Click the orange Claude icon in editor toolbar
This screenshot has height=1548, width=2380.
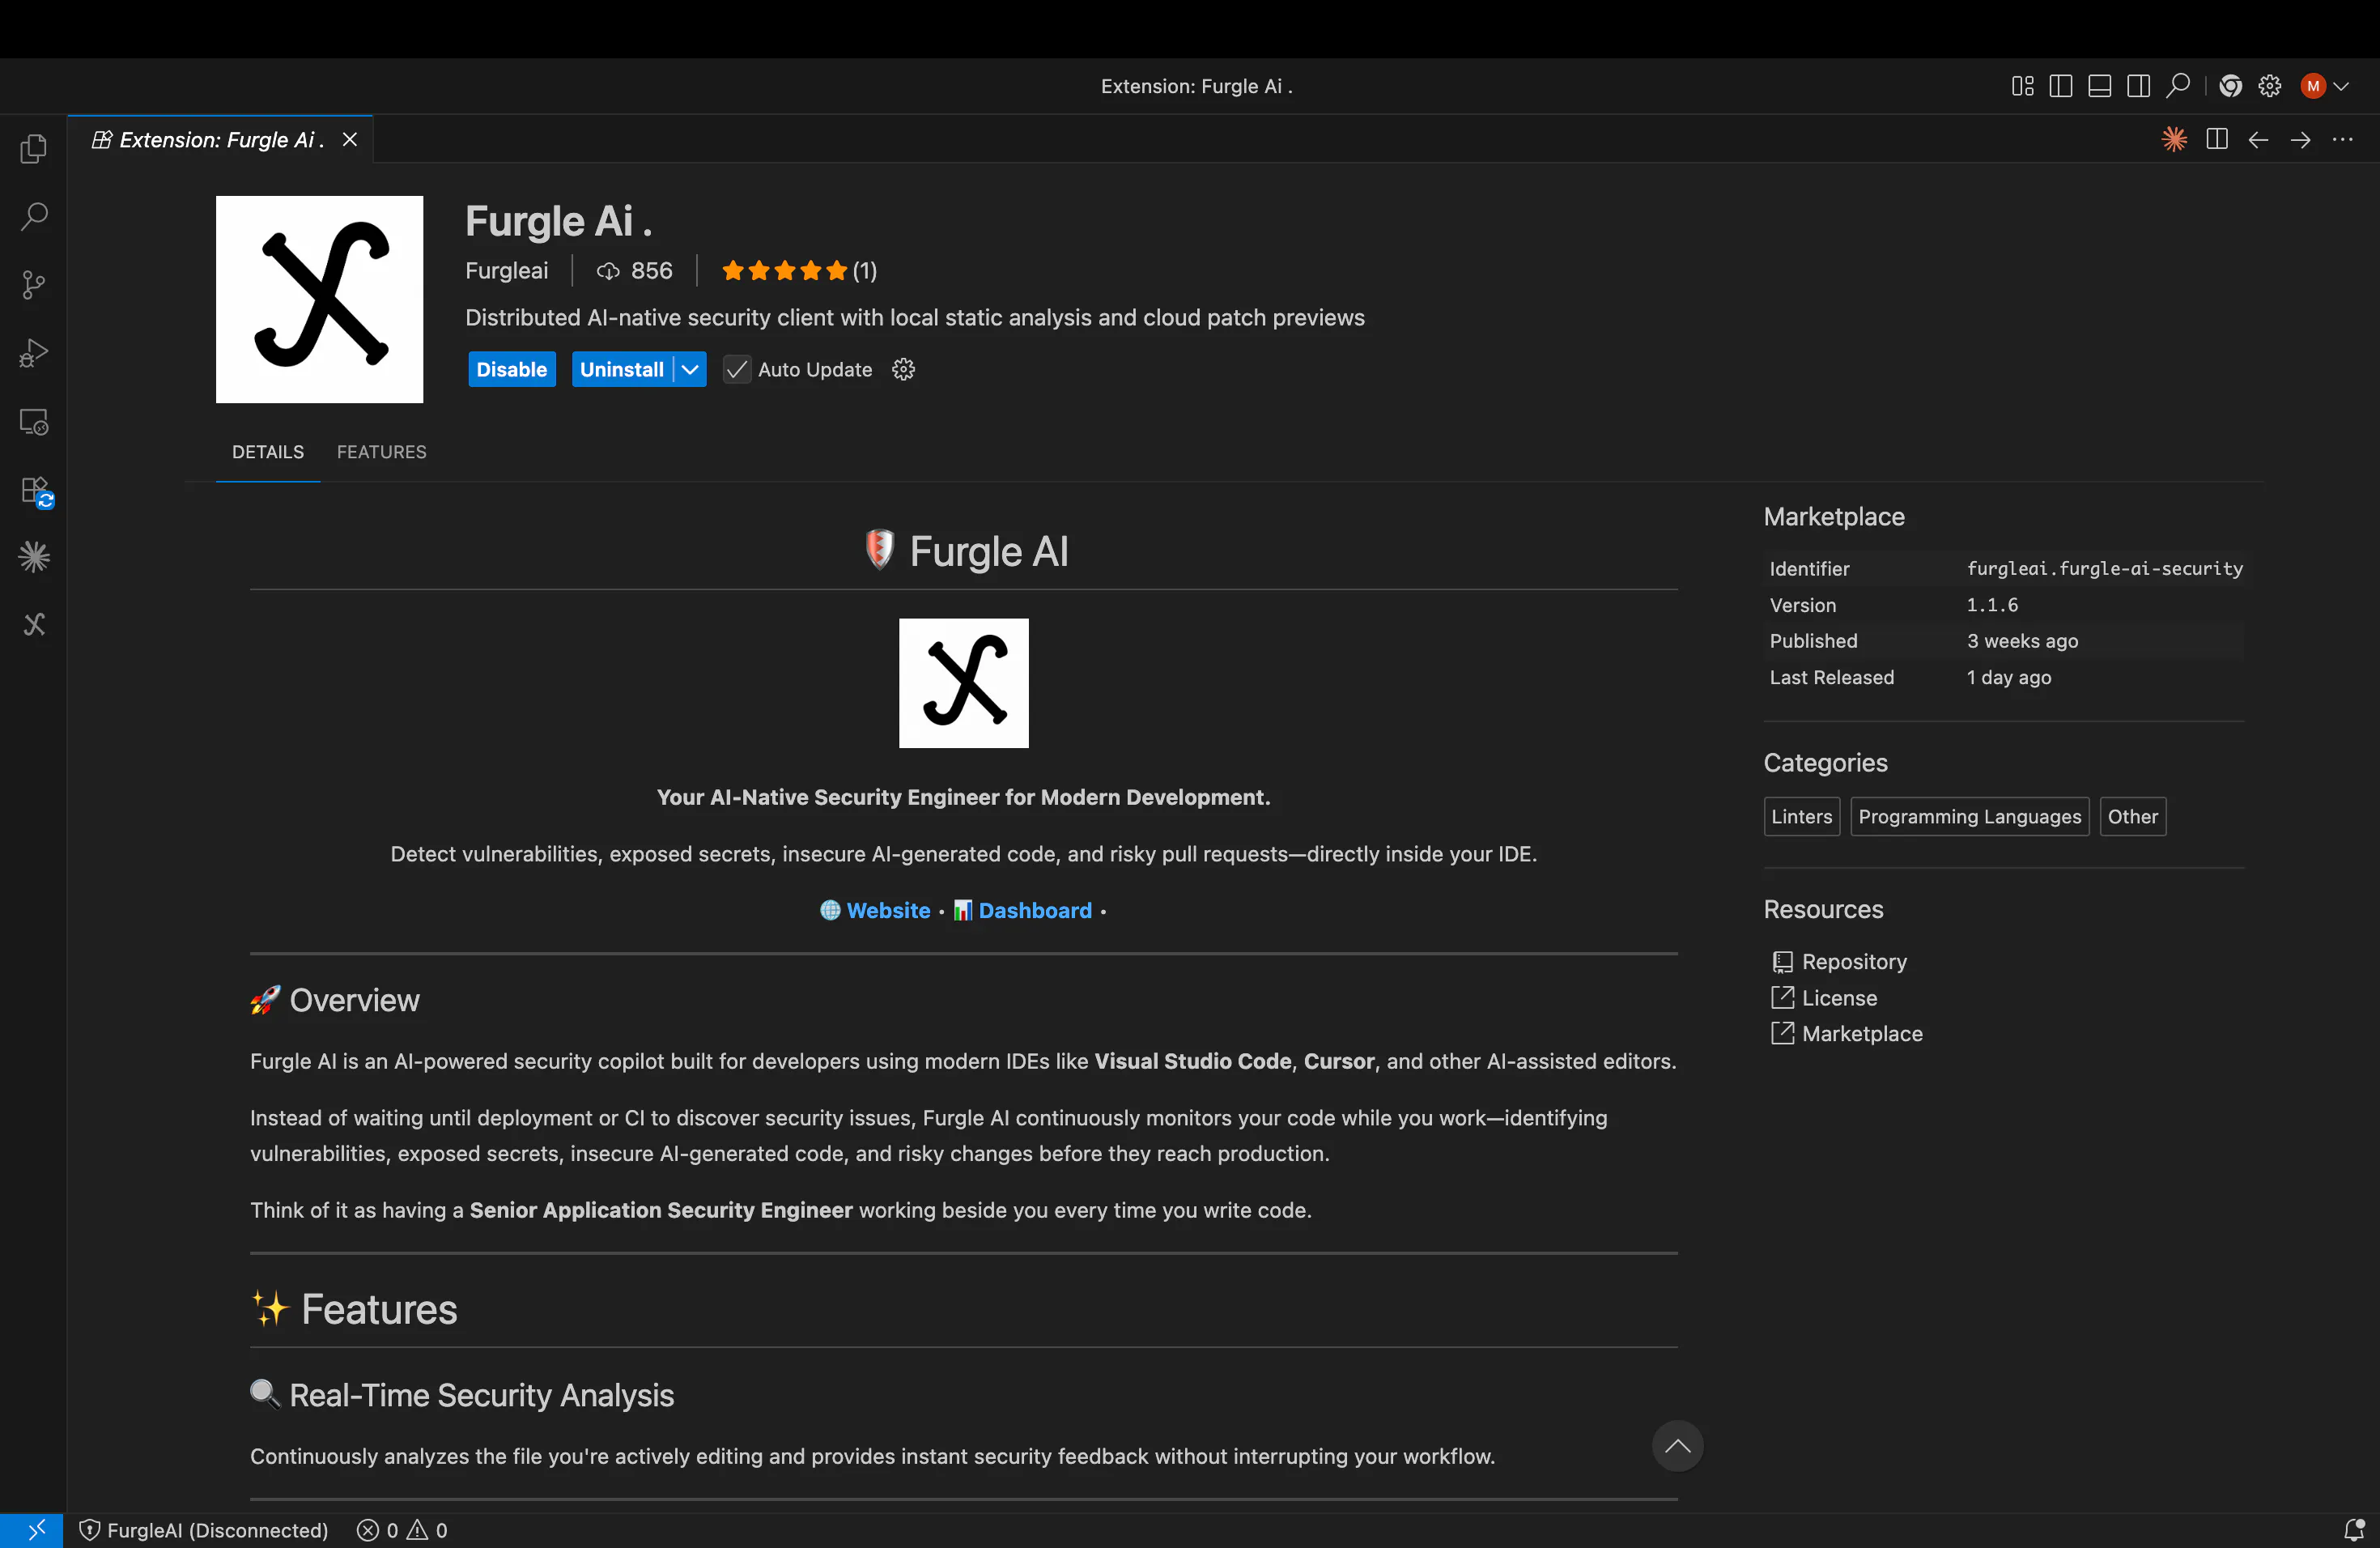coord(2174,139)
